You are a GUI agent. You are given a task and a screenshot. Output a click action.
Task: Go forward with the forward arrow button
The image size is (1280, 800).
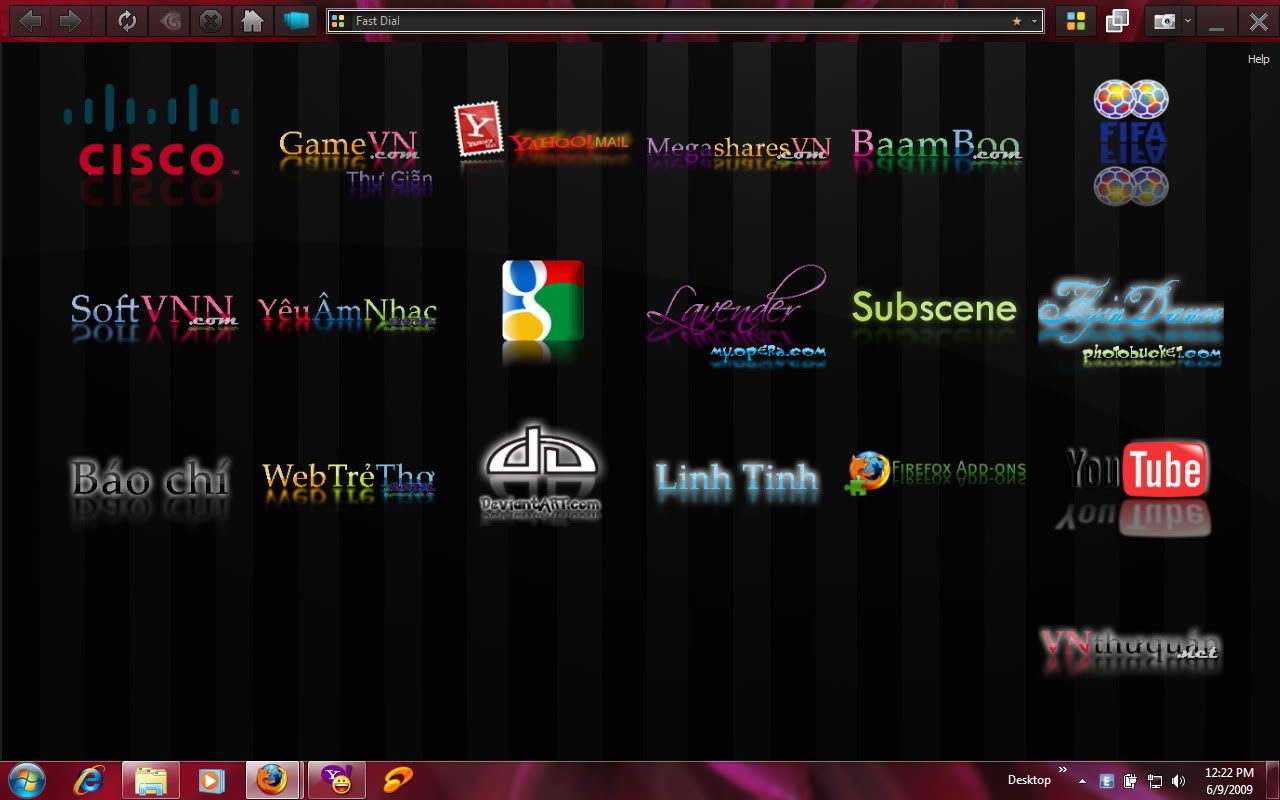(70, 20)
